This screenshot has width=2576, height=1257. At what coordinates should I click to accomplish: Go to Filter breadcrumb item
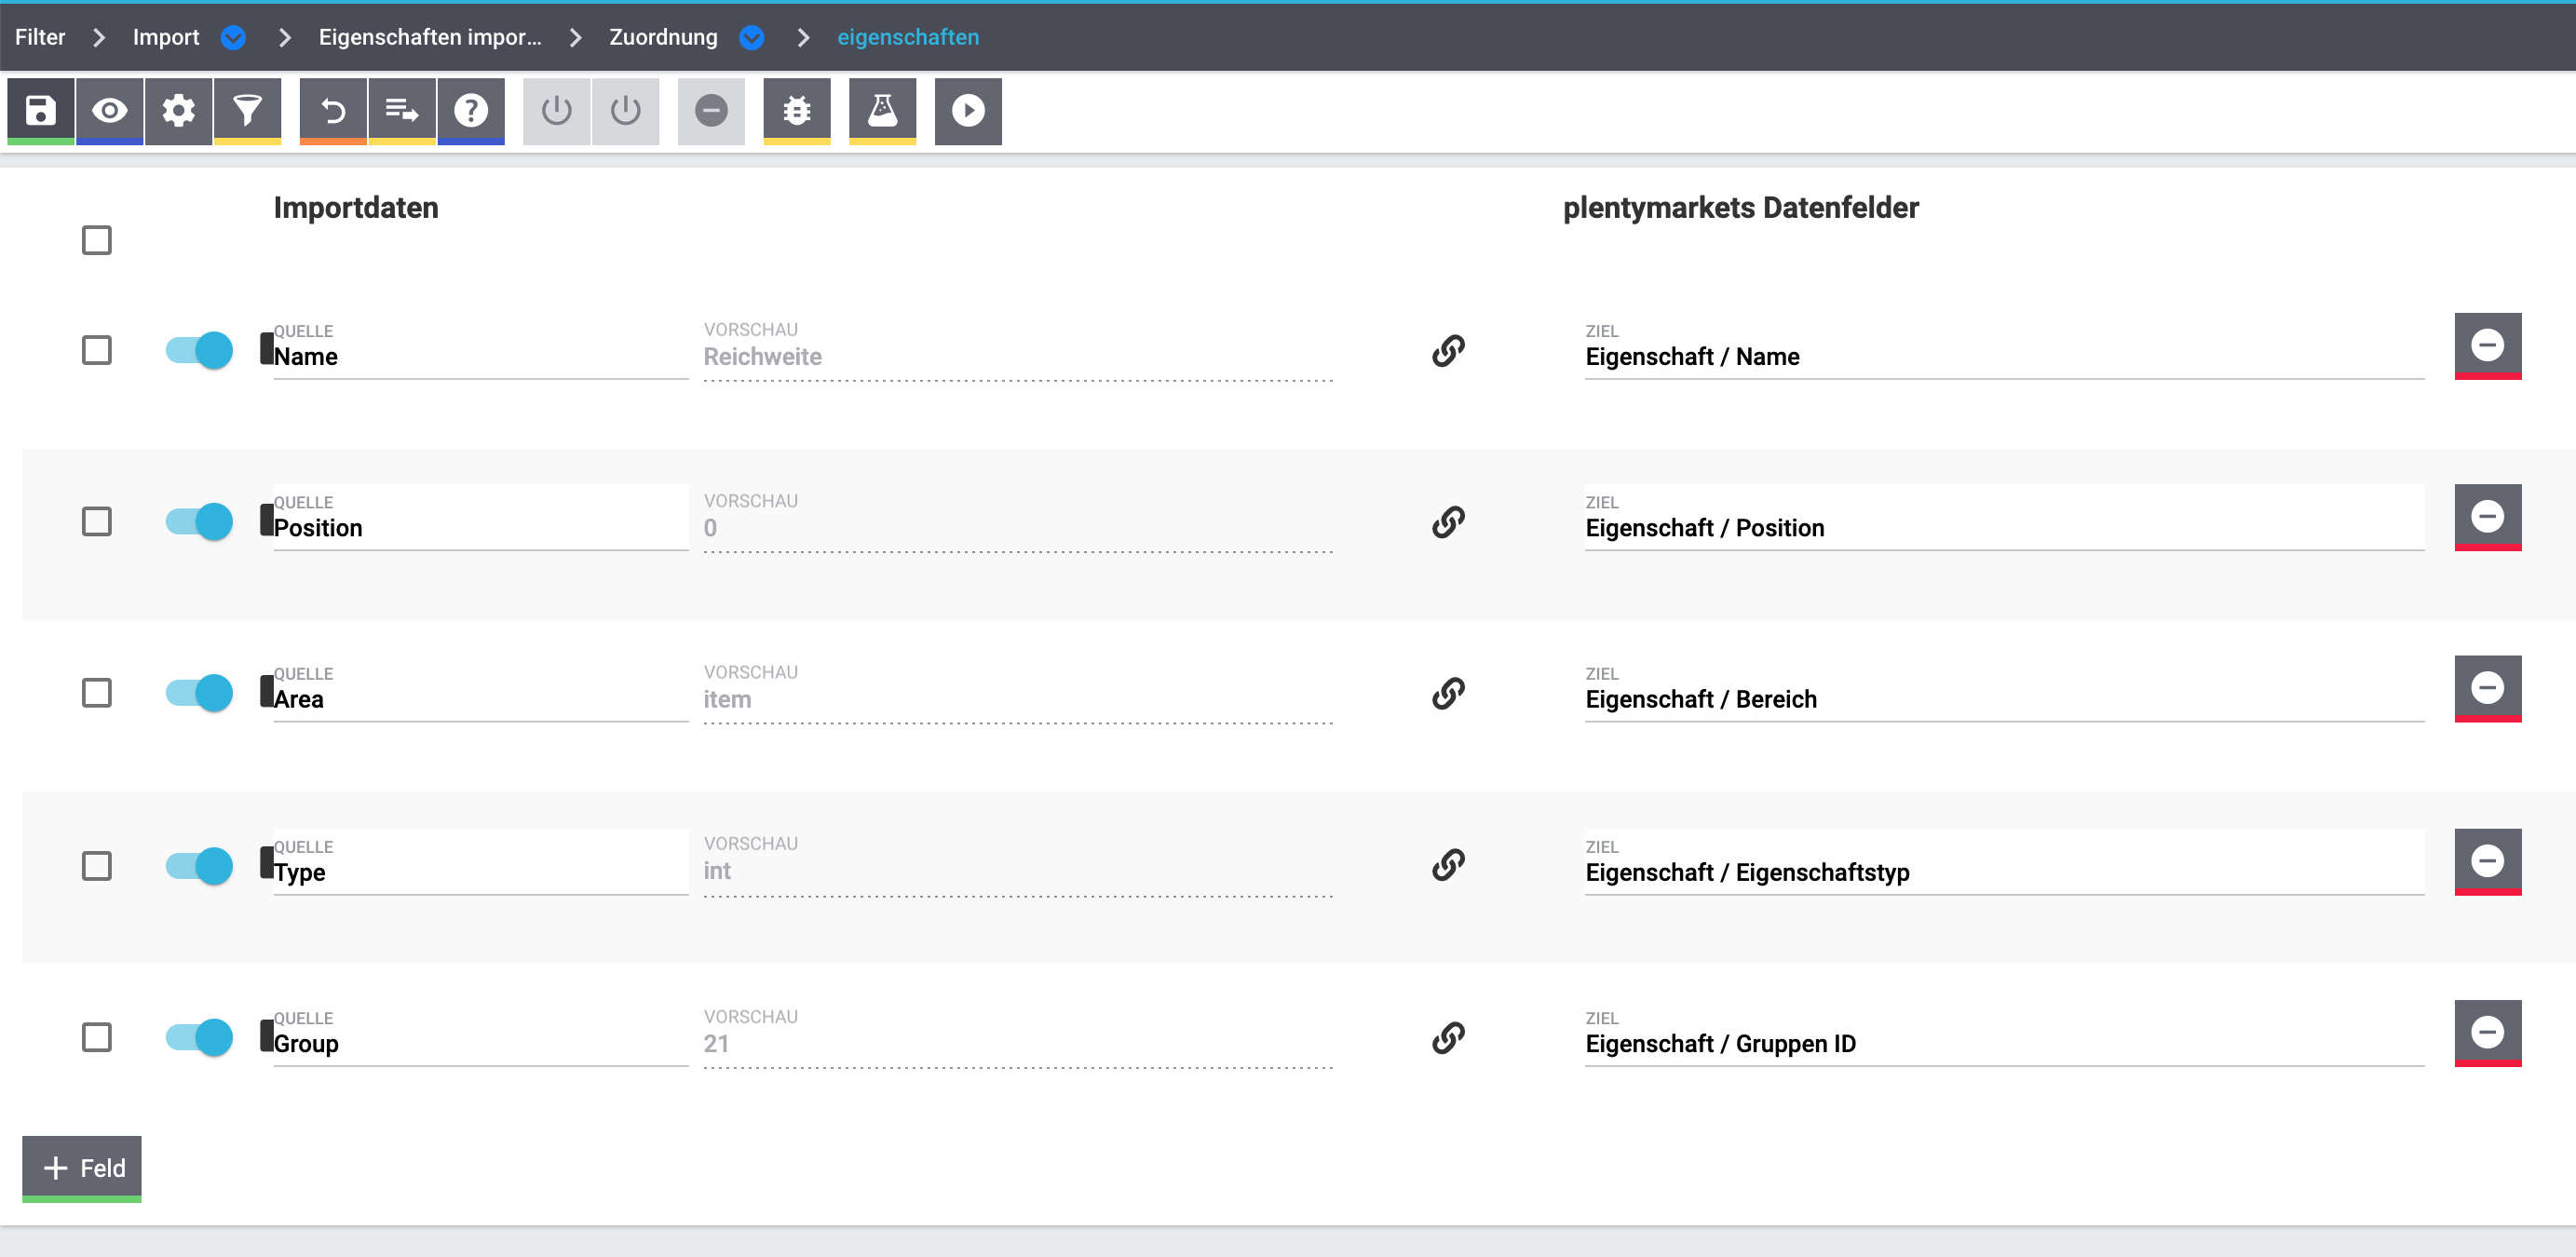coord(40,37)
